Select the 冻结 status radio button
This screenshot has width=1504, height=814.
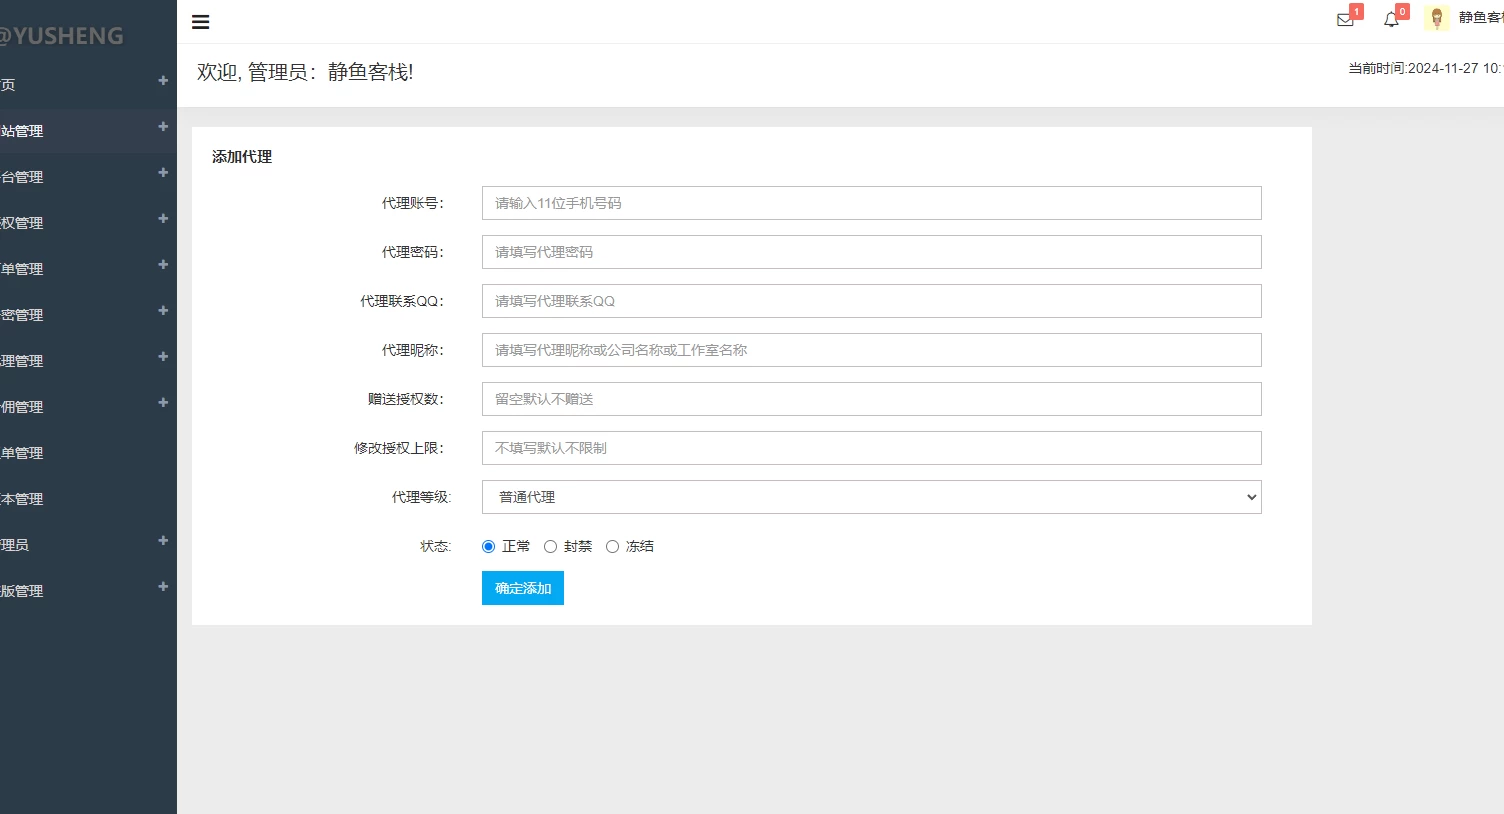(x=613, y=547)
